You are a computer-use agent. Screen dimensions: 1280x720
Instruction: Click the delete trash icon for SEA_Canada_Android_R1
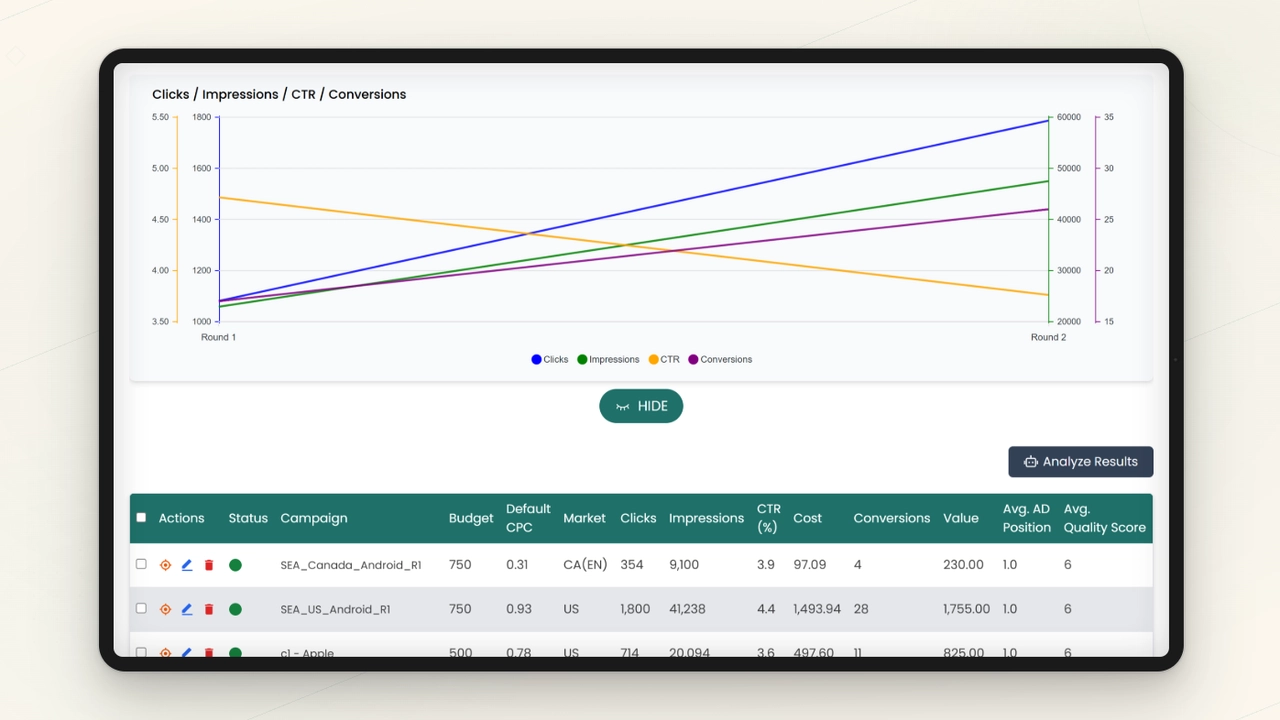click(x=209, y=564)
